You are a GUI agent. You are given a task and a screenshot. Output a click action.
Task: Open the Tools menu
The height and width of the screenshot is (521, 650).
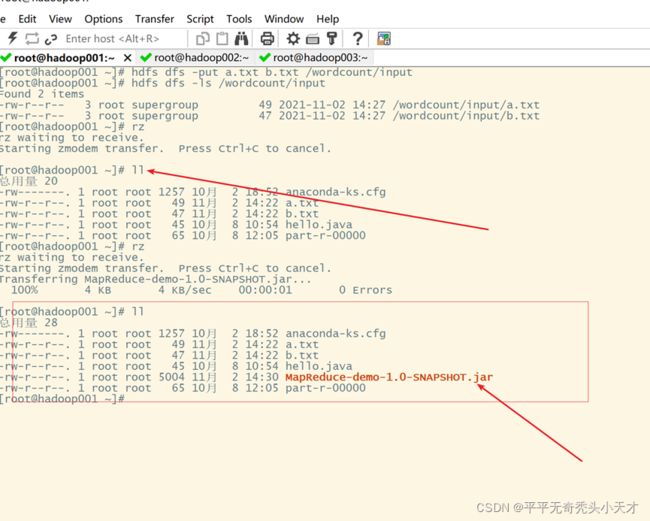[239, 19]
